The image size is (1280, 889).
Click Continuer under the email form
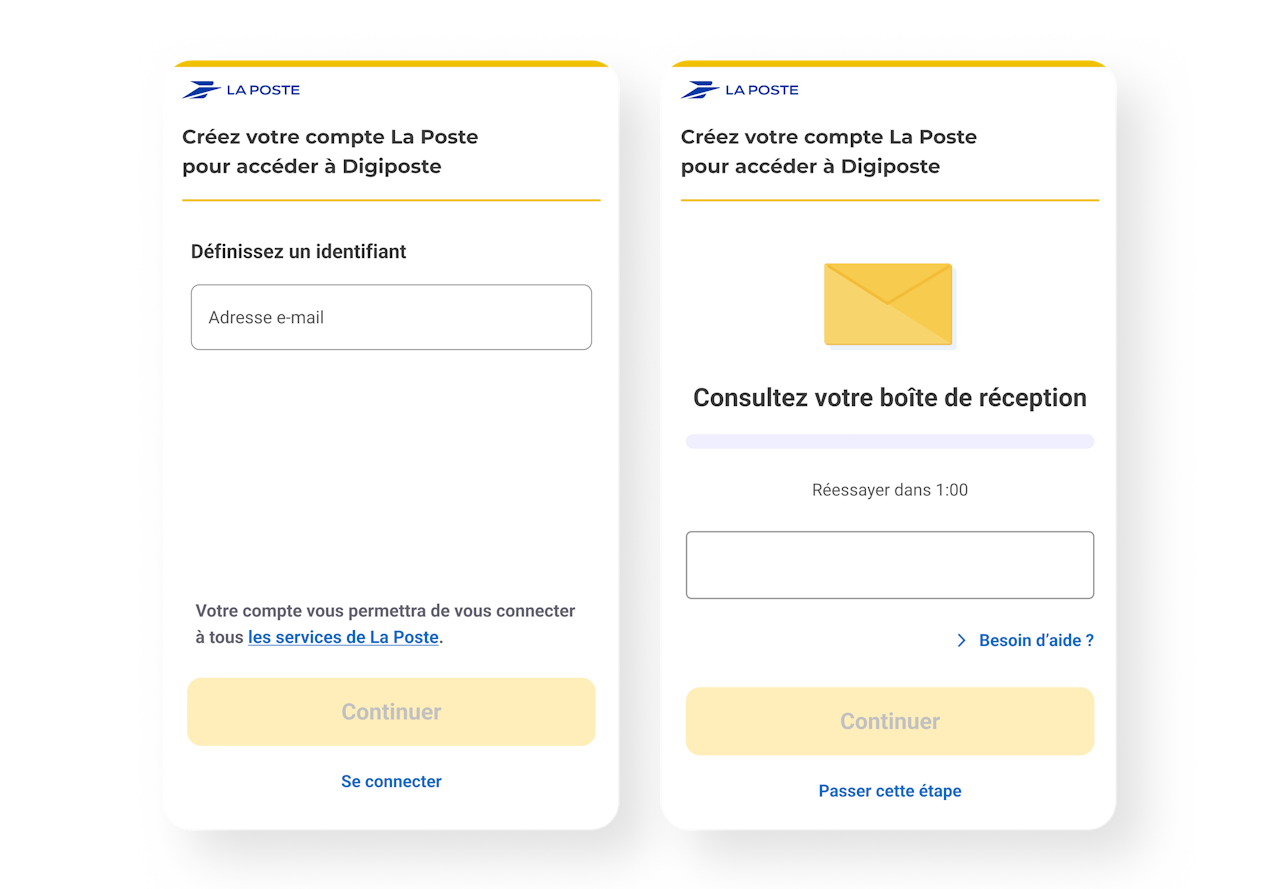[391, 712]
